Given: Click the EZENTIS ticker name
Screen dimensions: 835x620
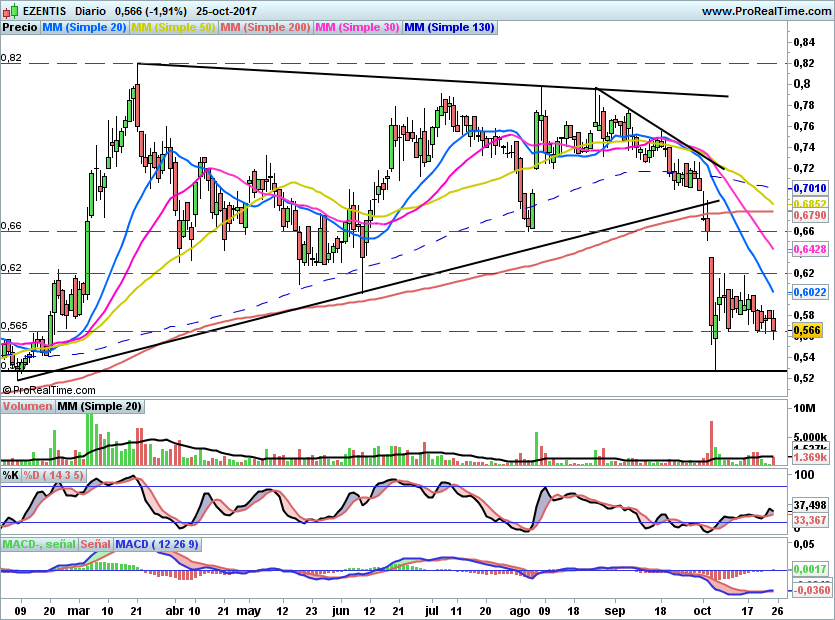Looking at the screenshot, I should (x=43, y=10).
